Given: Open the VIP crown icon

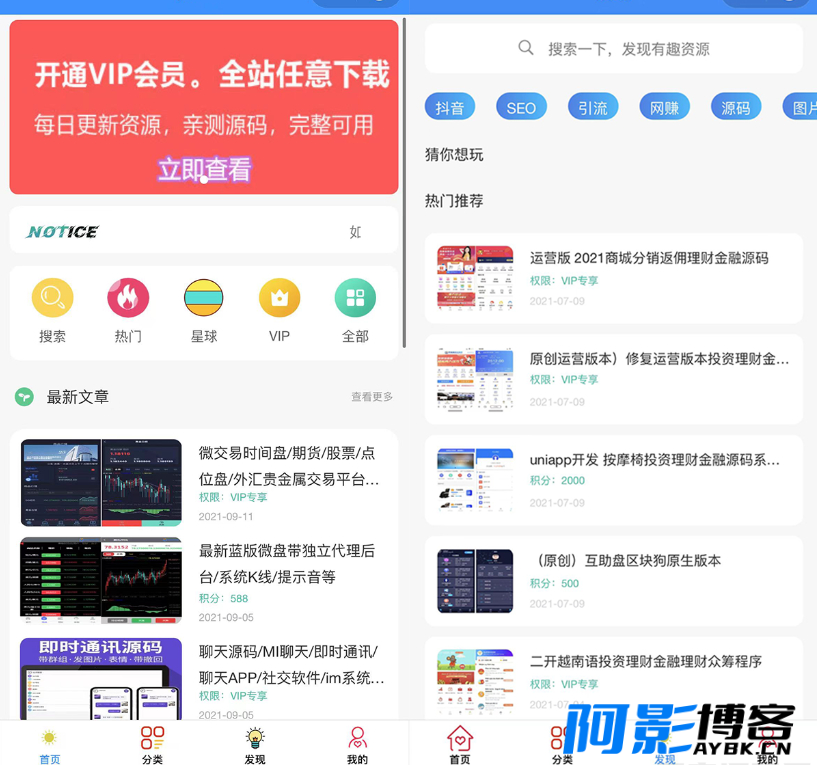Looking at the screenshot, I should (x=279, y=298).
